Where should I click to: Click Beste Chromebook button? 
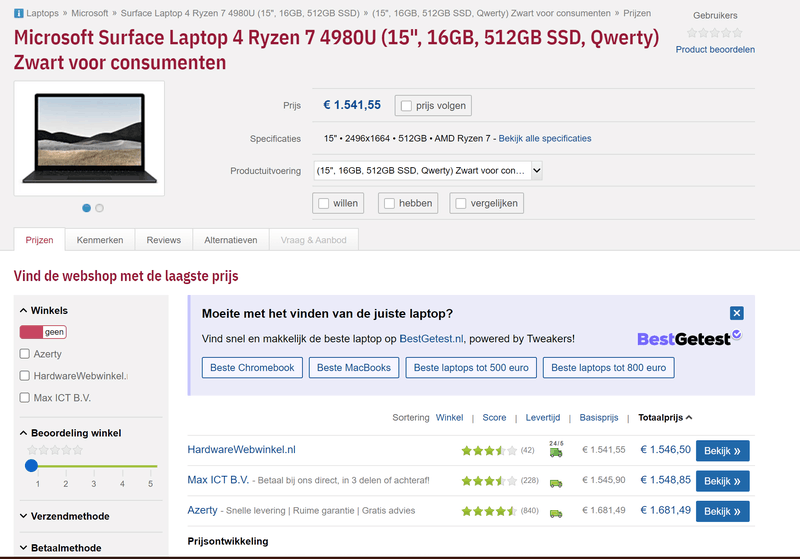[252, 368]
